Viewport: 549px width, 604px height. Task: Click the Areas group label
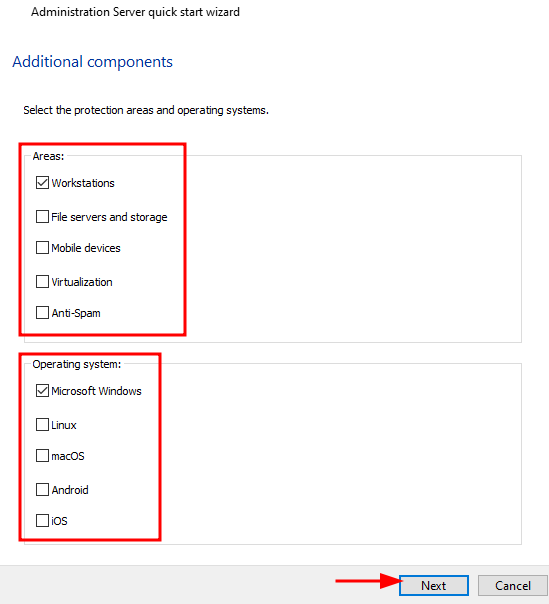48,156
